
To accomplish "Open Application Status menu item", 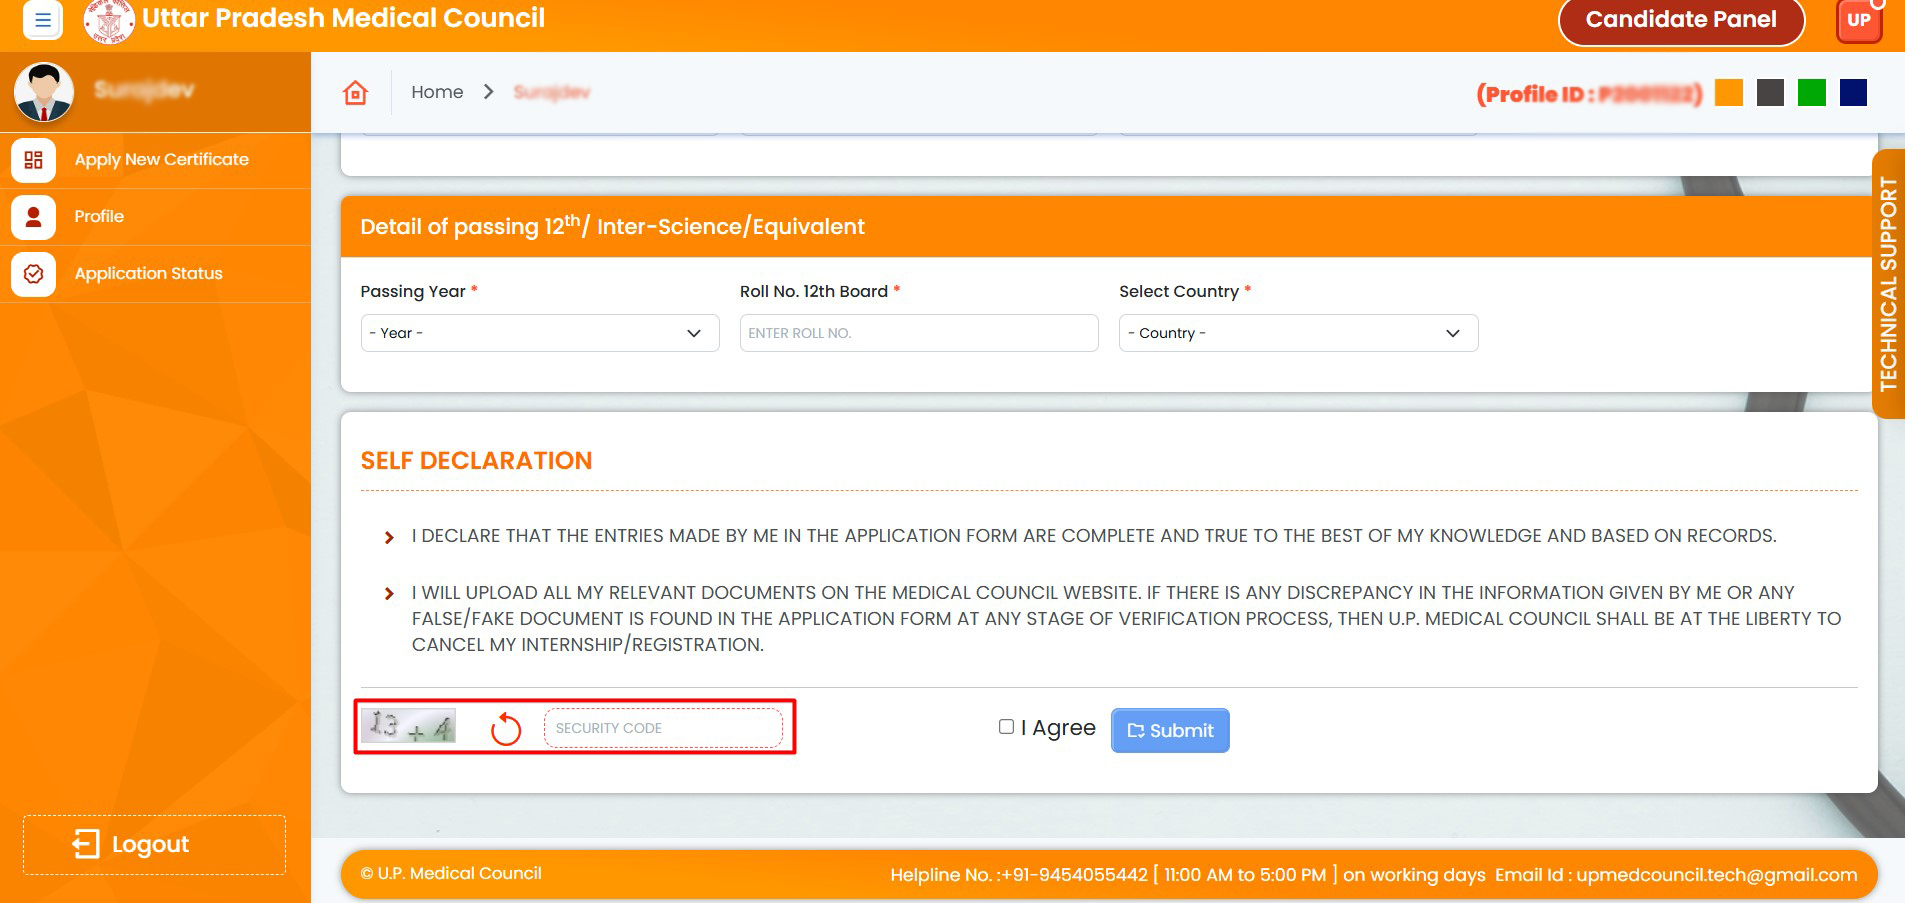I will (x=148, y=274).
